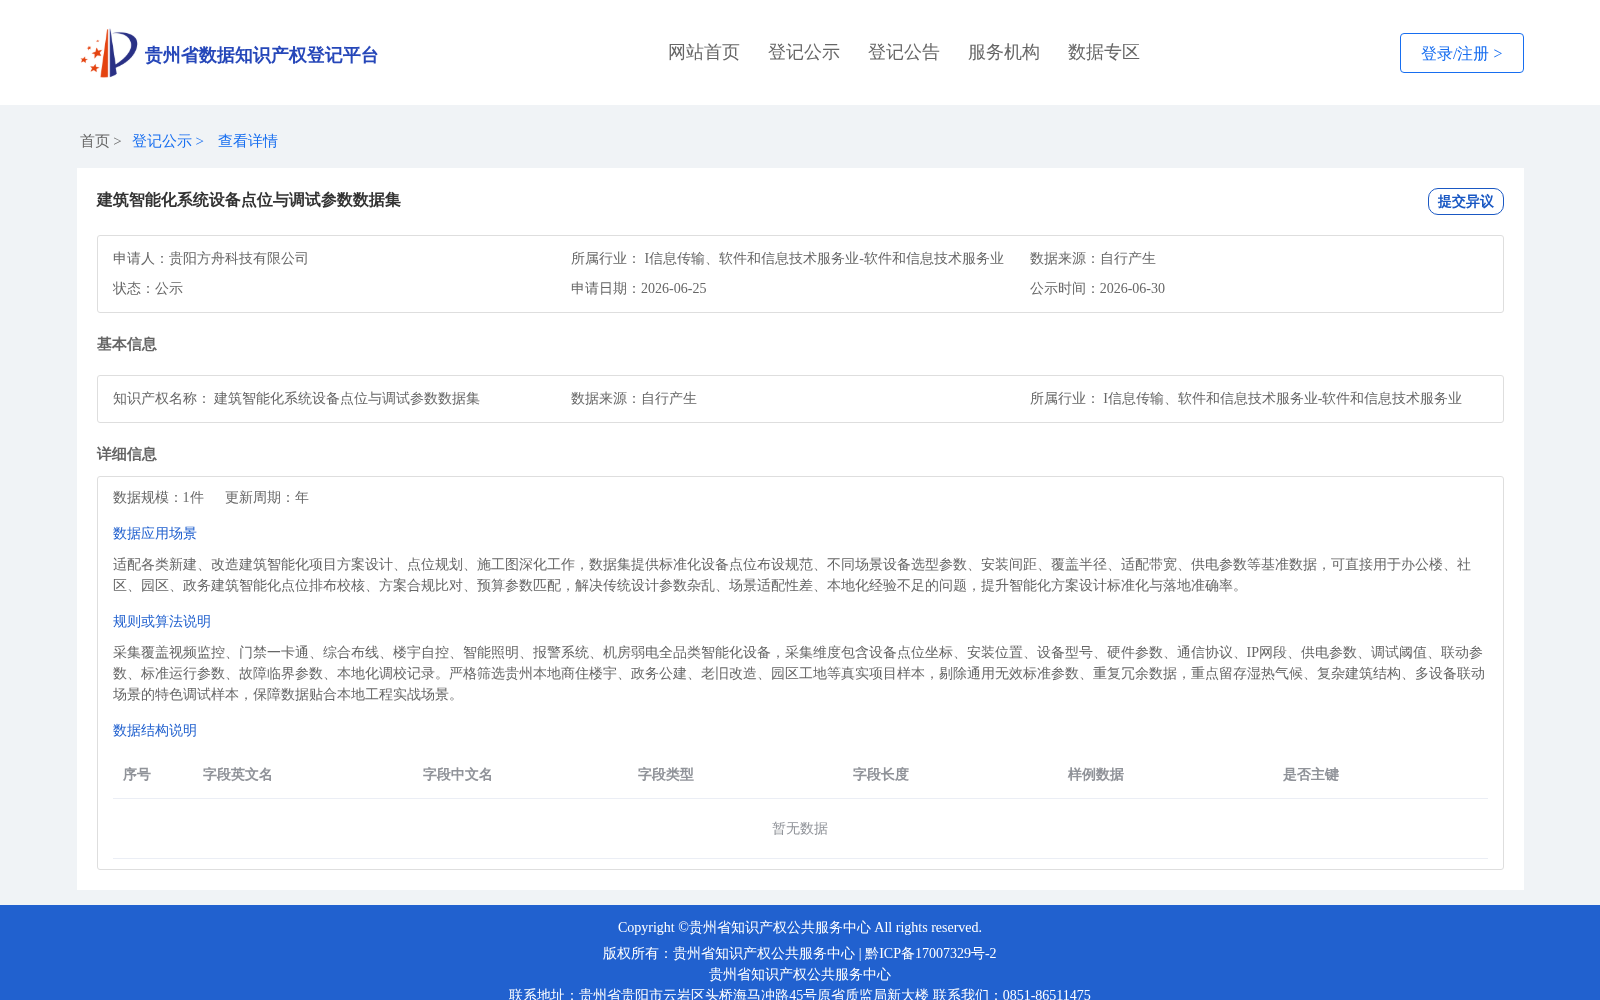Click the 状态：公示 status text
Viewport: 1600px width, 1000px height.
click(148, 288)
